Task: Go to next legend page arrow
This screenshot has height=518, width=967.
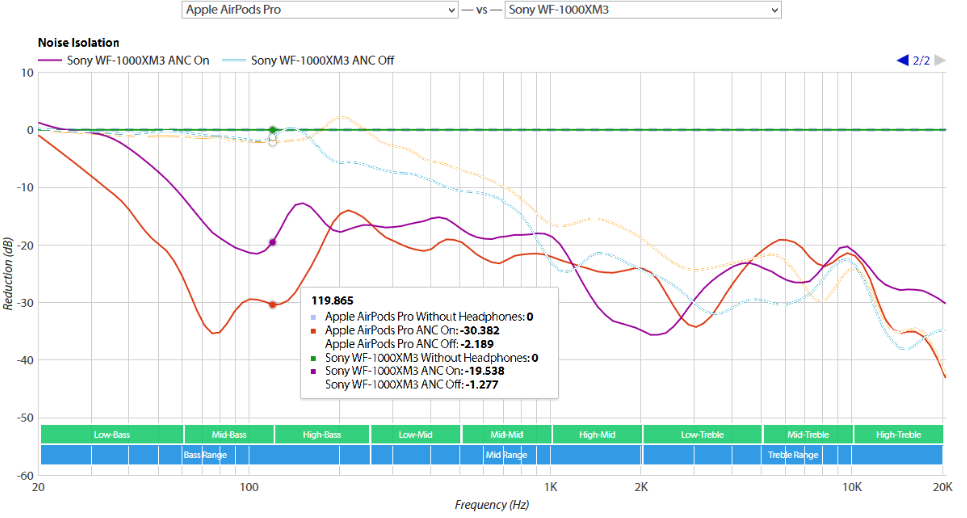Action: click(x=940, y=60)
